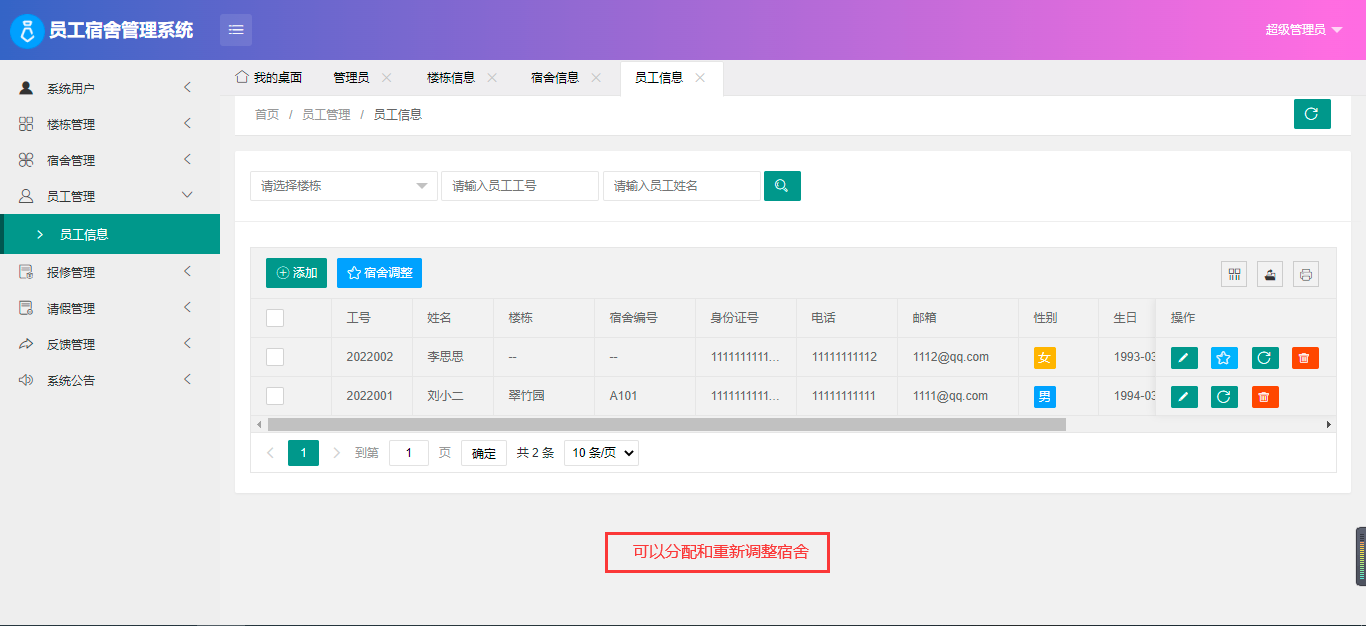This screenshot has height=626, width=1366.
Task: Click the 添加 add button
Action: [296, 273]
